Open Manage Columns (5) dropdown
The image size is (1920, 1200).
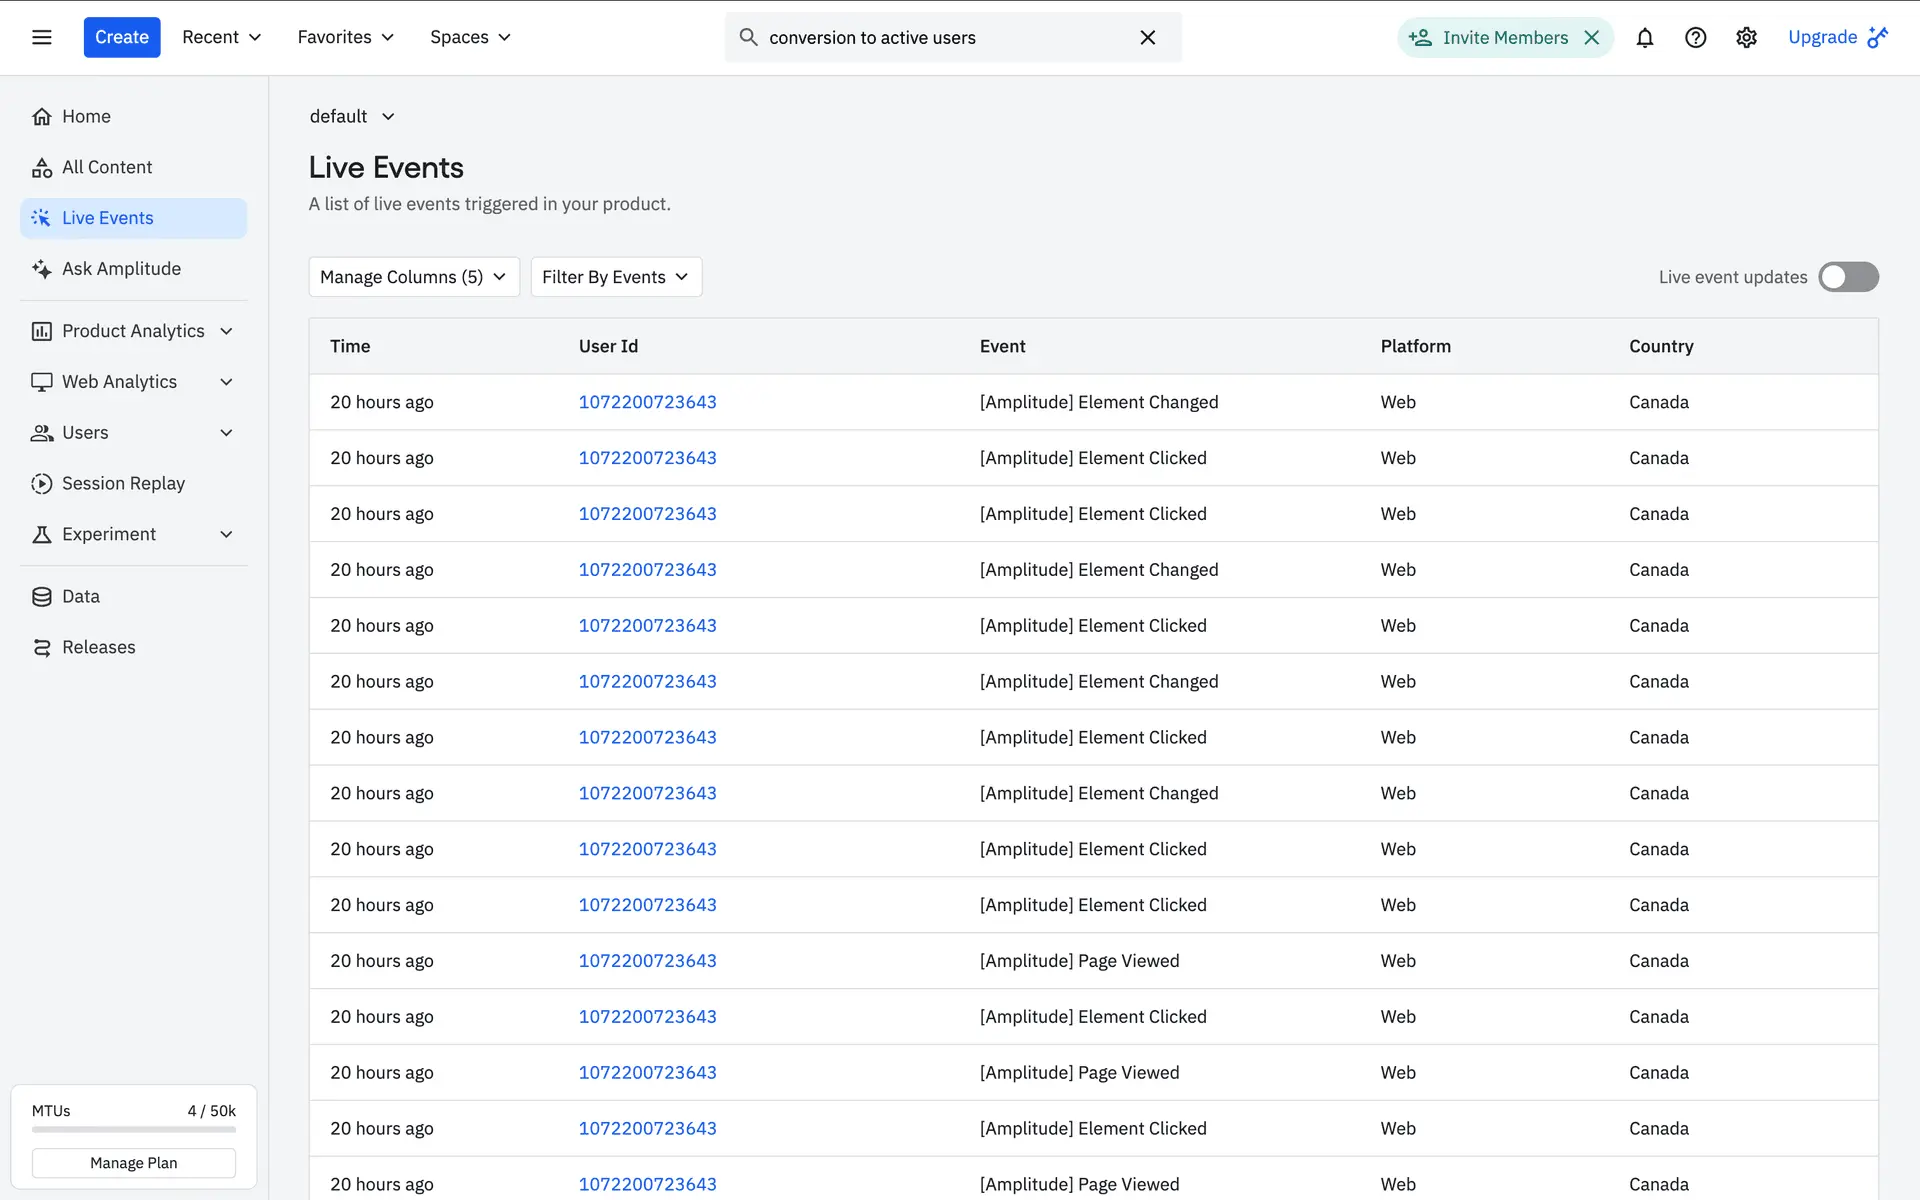413,277
